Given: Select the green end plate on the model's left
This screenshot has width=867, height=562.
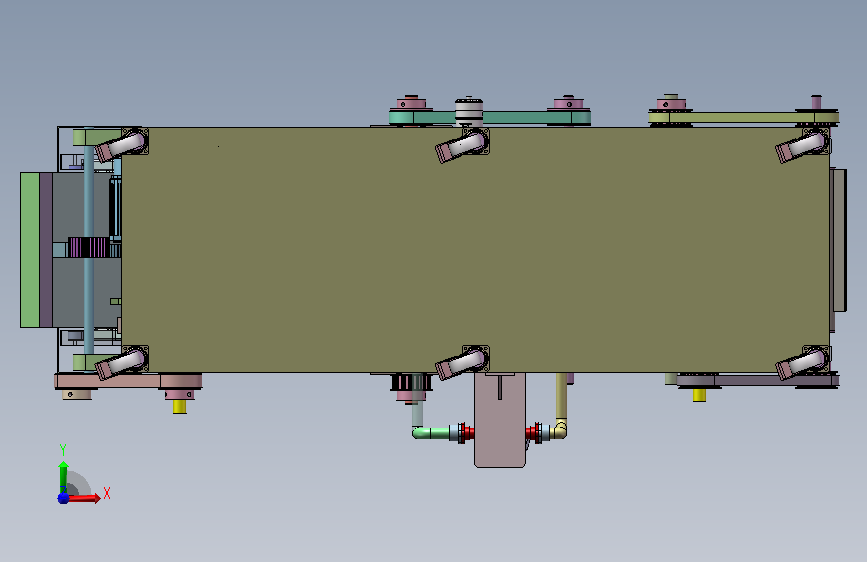Looking at the screenshot, I should click(x=30, y=250).
